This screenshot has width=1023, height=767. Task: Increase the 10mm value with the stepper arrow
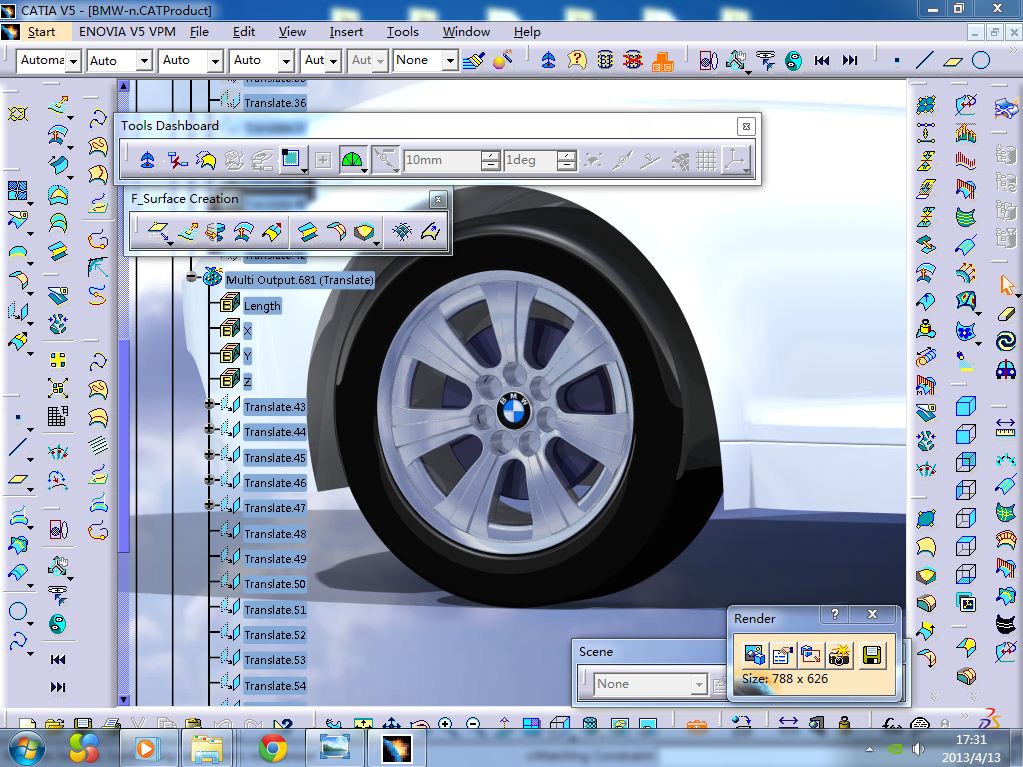[491, 155]
